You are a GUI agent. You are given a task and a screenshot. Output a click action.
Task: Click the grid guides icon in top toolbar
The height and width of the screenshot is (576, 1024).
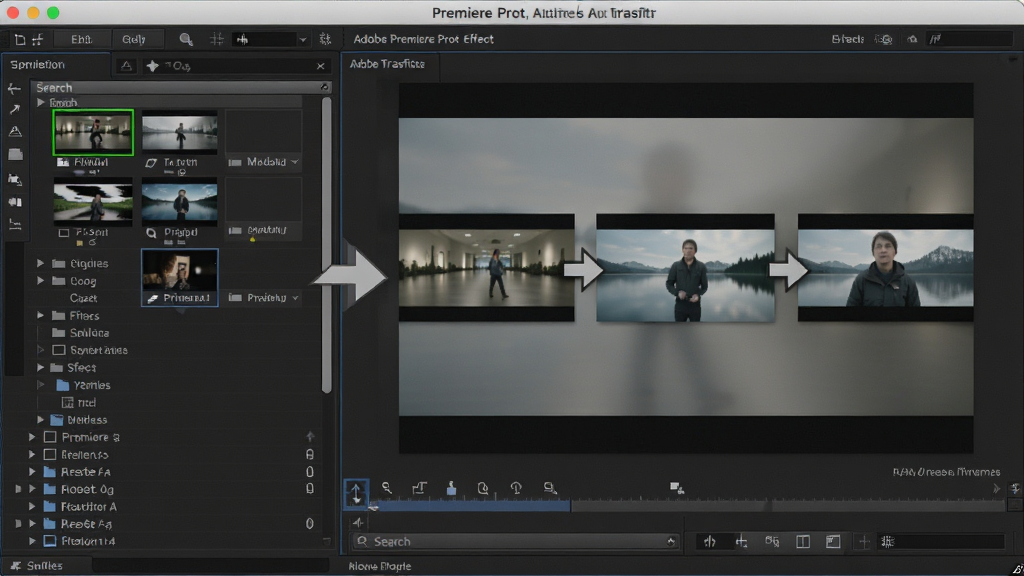(217, 40)
